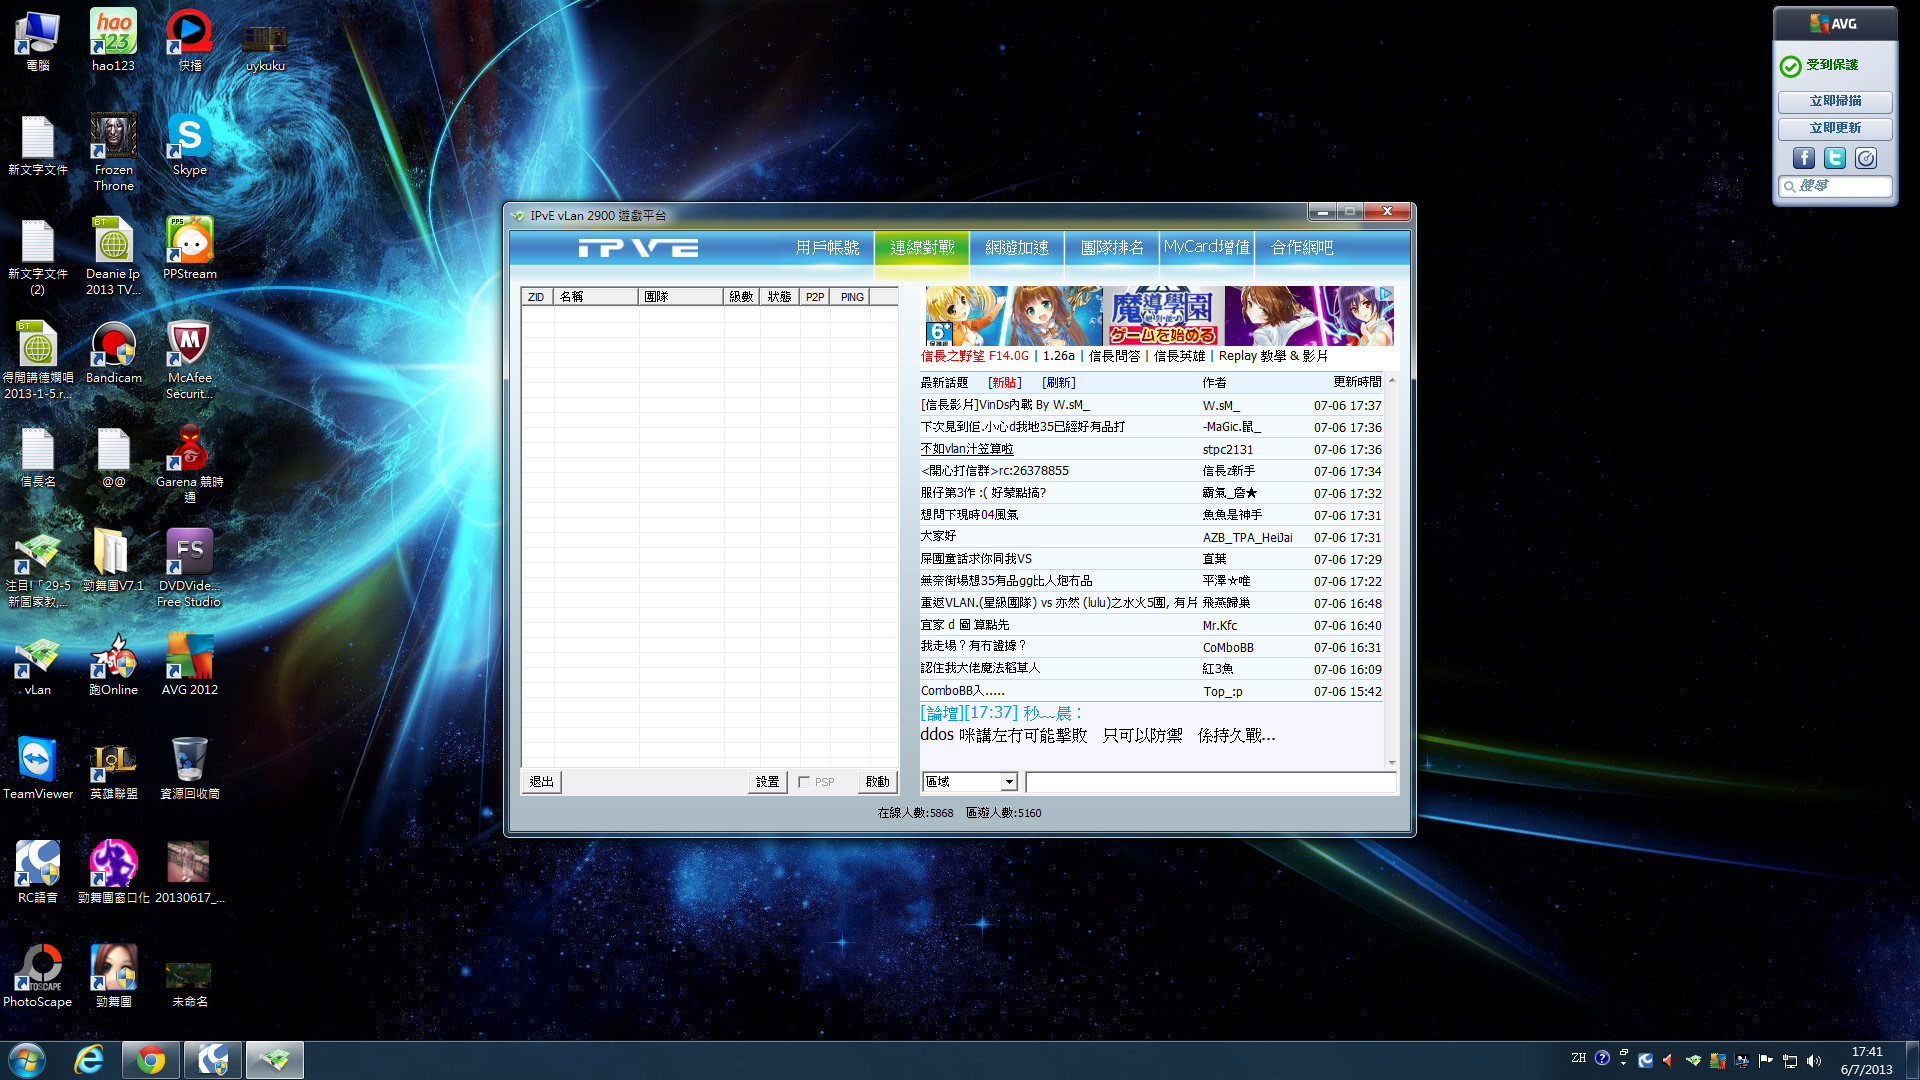Enable the PSP checkbox
Image resolution: width=1920 pixels, height=1080 pixels.
click(x=804, y=782)
